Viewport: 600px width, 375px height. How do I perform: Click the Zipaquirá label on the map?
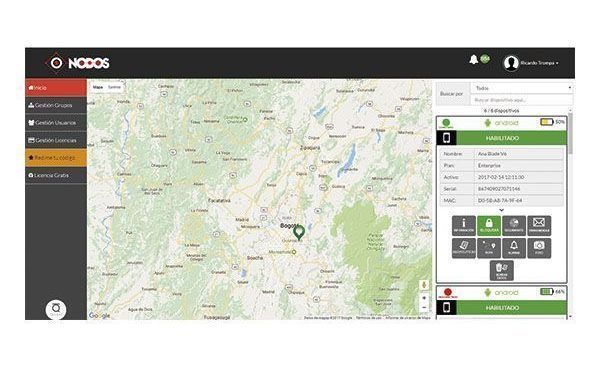pyautogui.click(x=310, y=148)
